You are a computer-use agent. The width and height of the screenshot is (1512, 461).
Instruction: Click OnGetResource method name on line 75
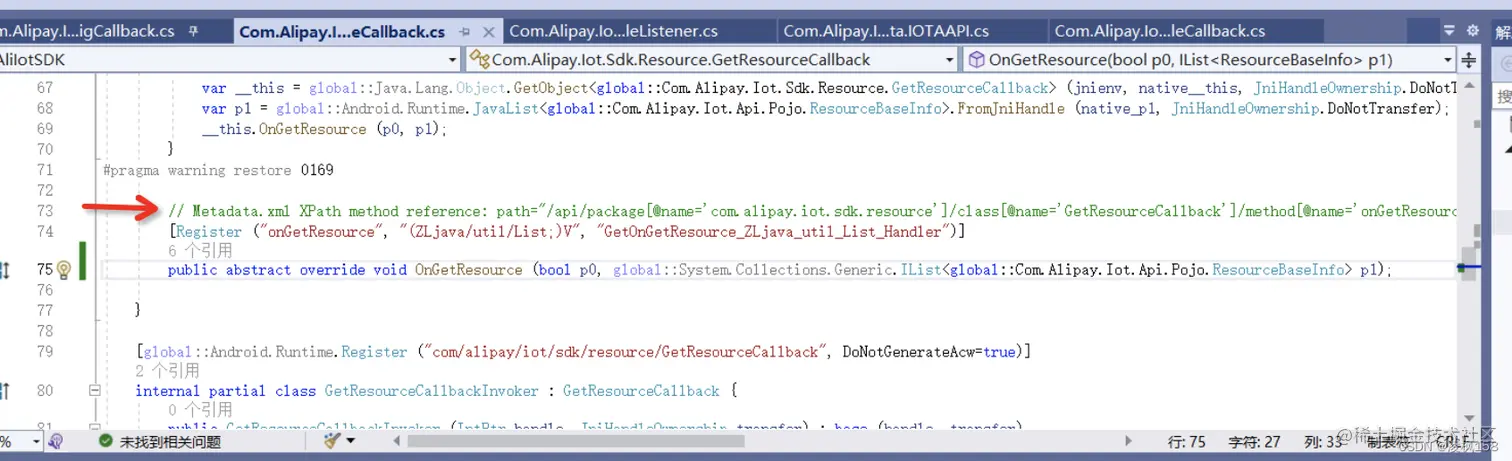click(x=468, y=270)
